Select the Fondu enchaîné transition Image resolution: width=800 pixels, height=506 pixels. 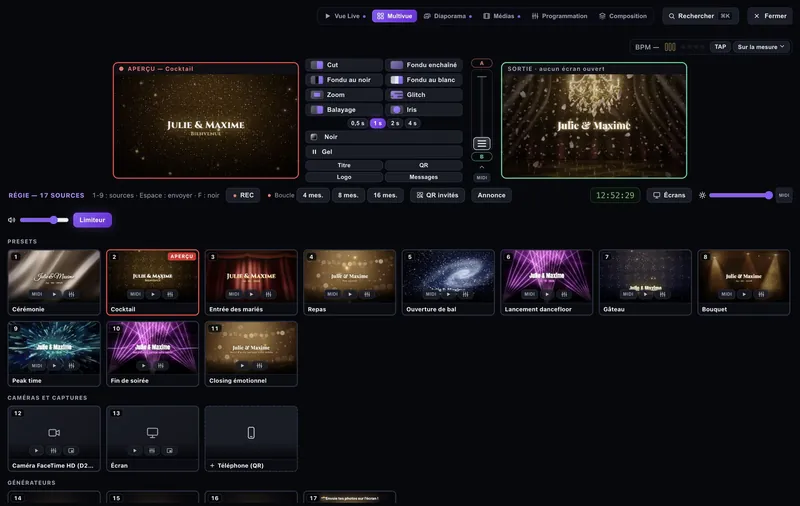click(423, 65)
